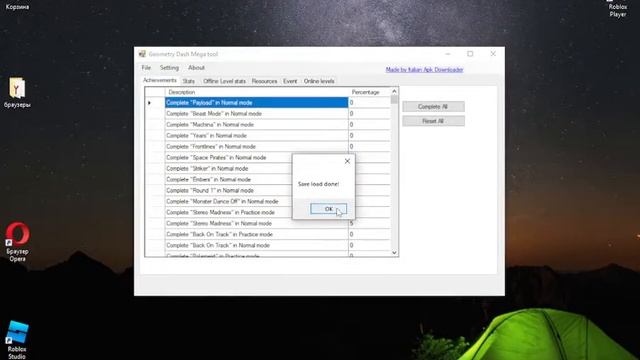This screenshot has width=640, height=360.
Task: Select the Браузер Opera desktop shortcut
Action: pyautogui.click(x=17, y=242)
